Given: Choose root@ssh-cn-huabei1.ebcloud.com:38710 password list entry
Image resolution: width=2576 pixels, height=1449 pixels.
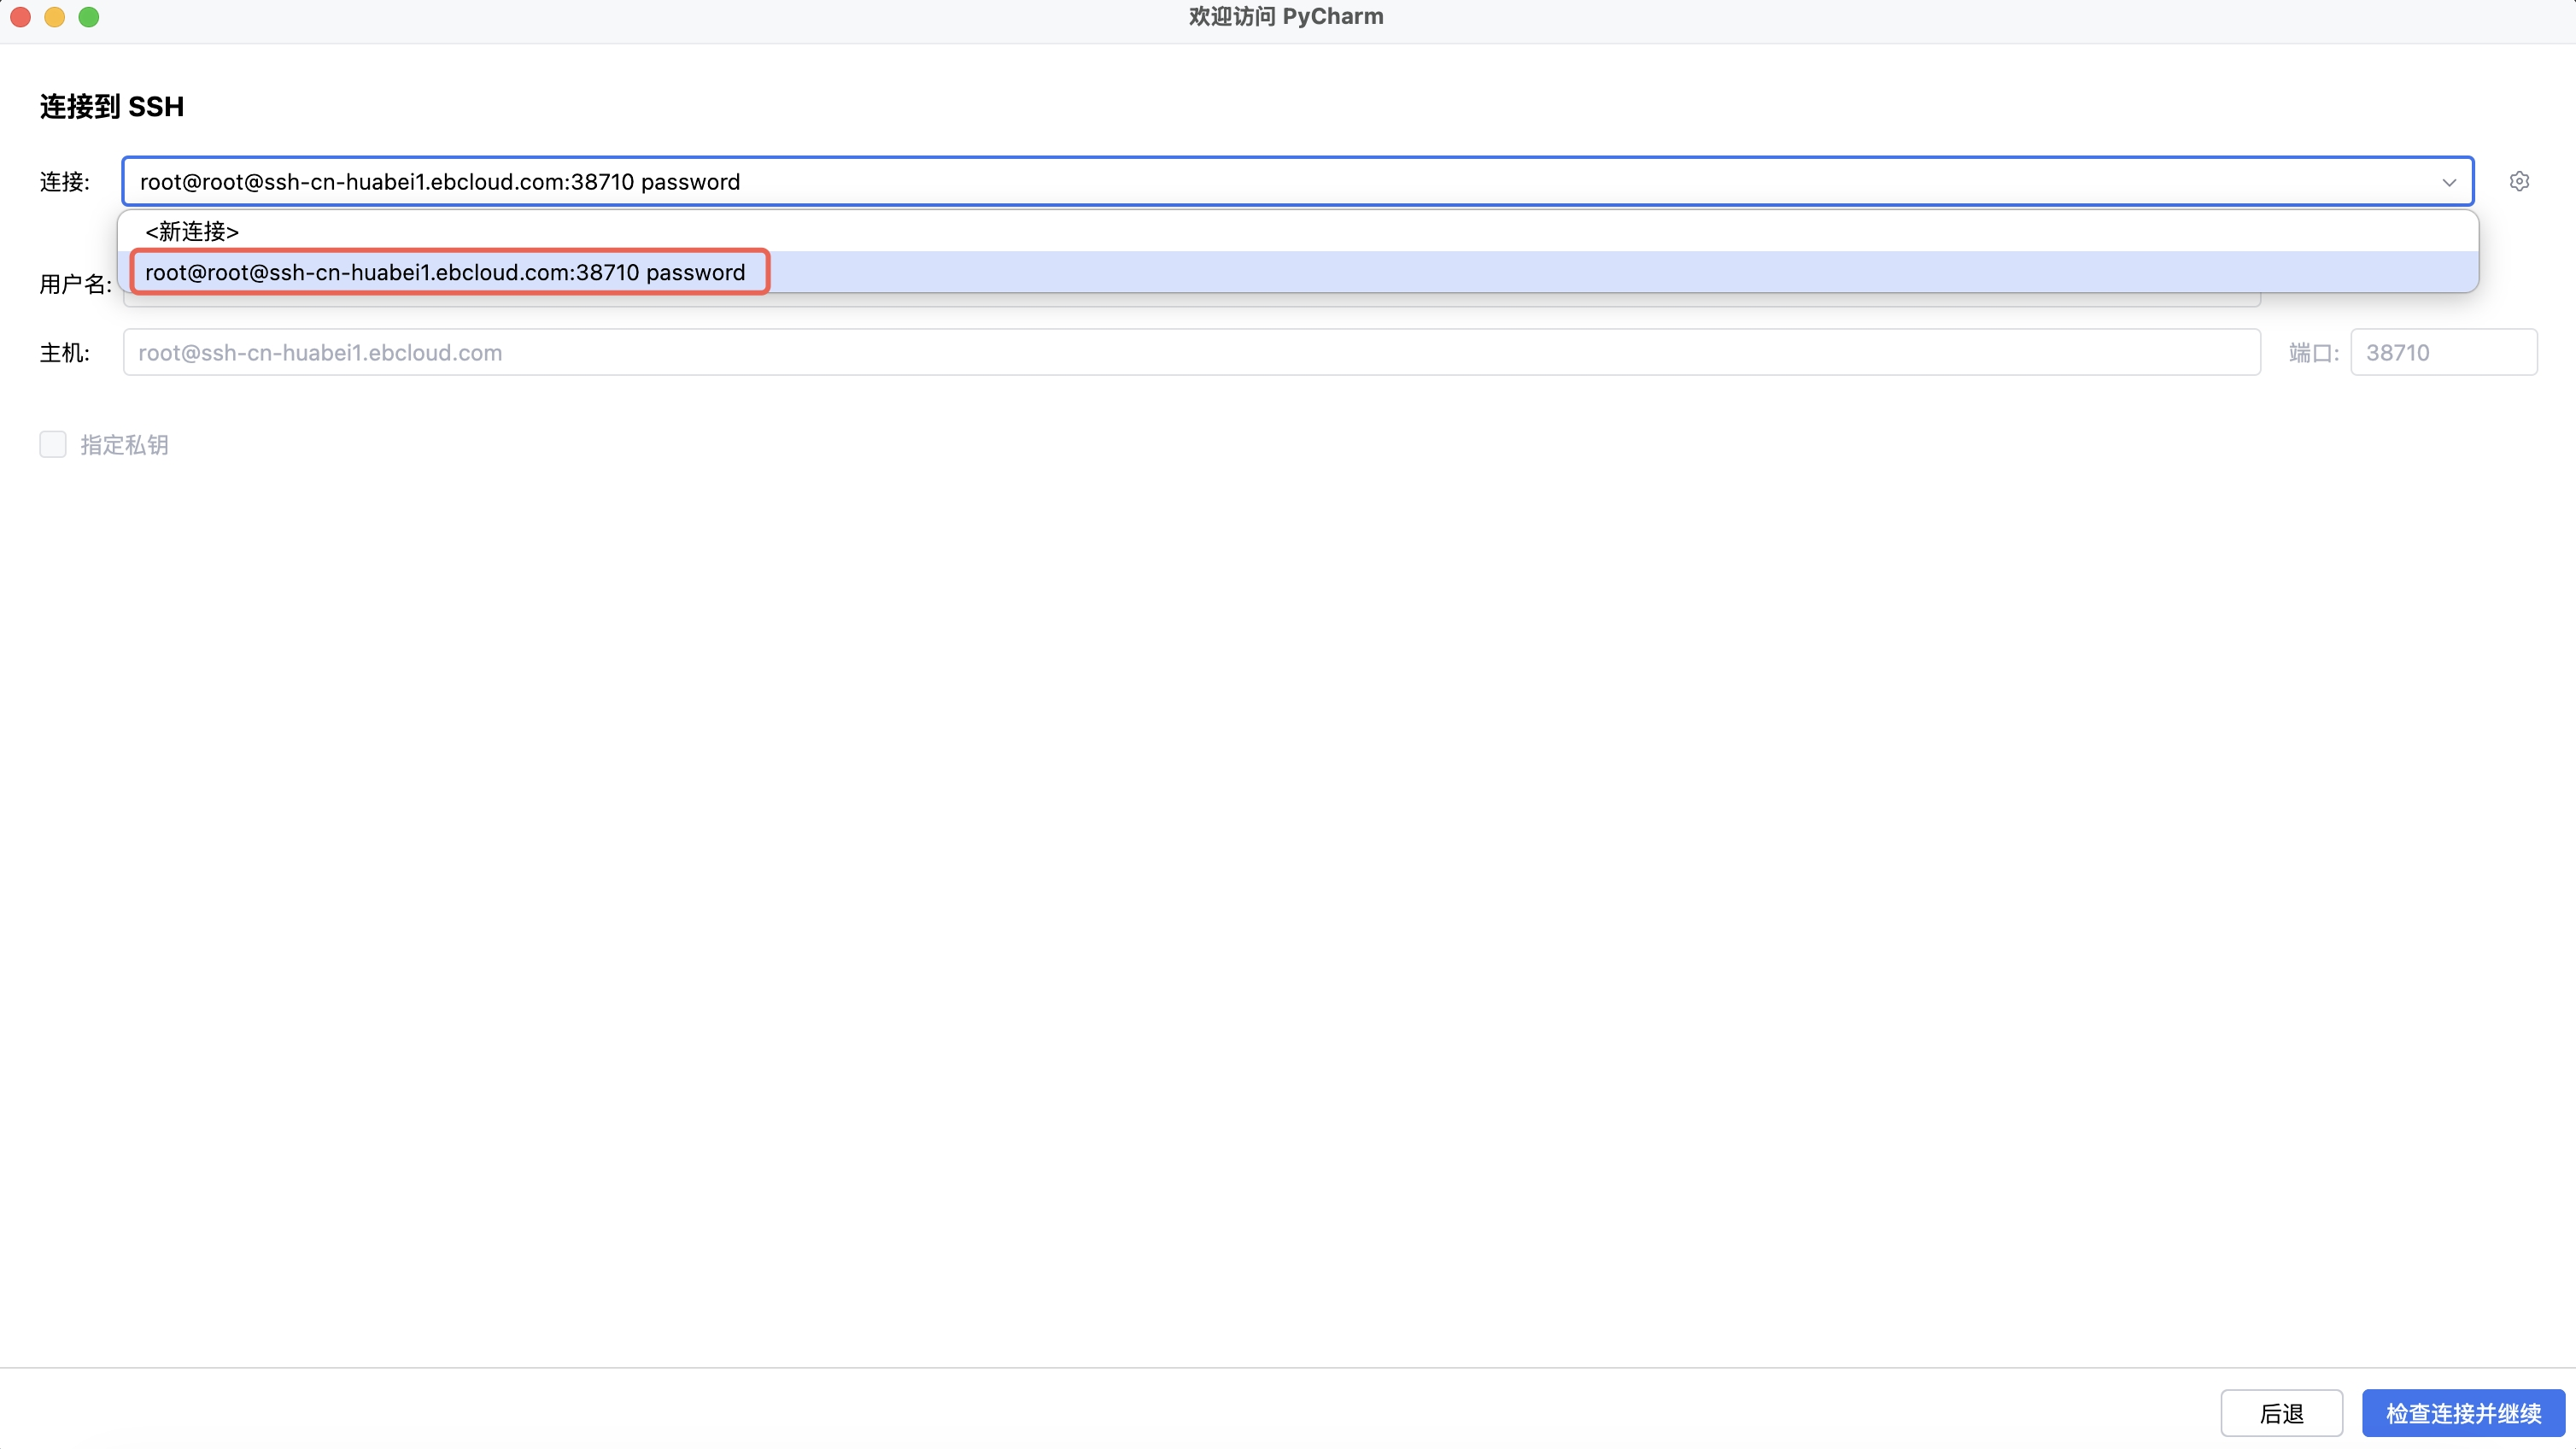Looking at the screenshot, I should click(445, 272).
